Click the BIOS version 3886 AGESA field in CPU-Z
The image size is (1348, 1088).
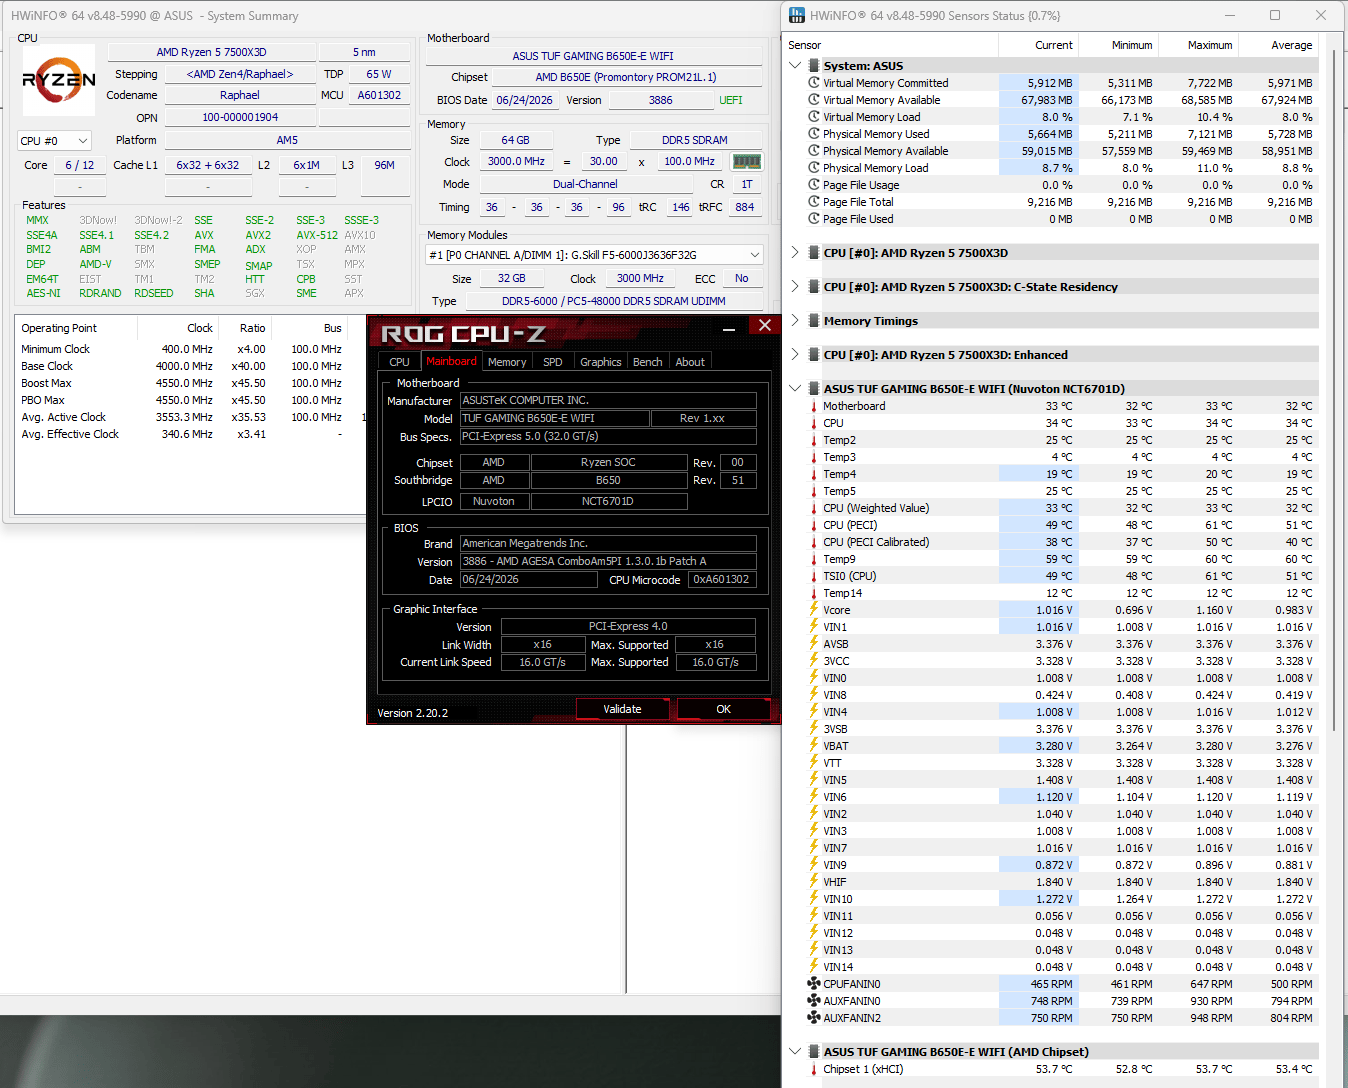608,561
